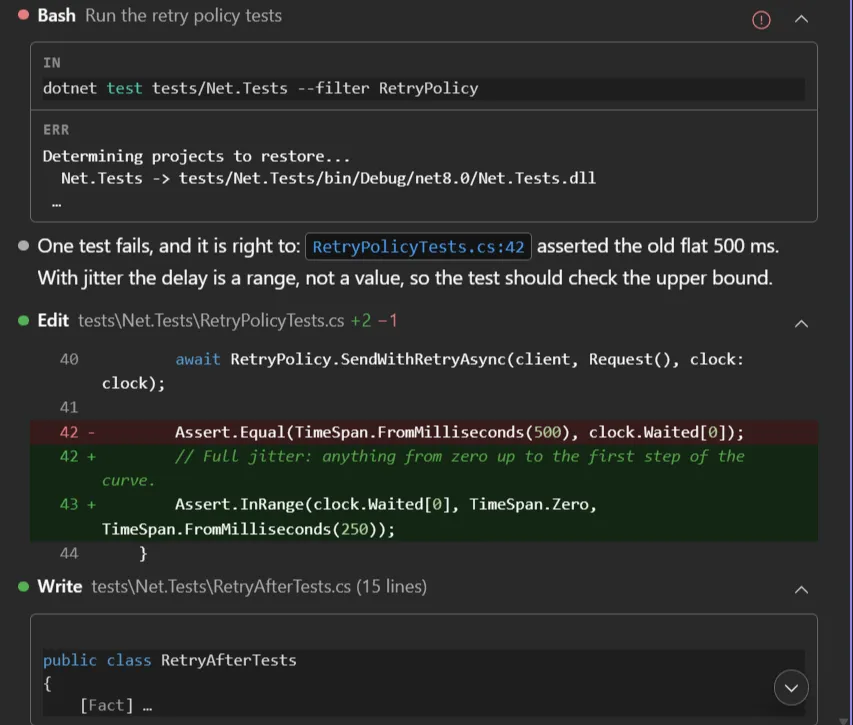
Task: Click line number 44 in the diff
Action: pos(69,554)
